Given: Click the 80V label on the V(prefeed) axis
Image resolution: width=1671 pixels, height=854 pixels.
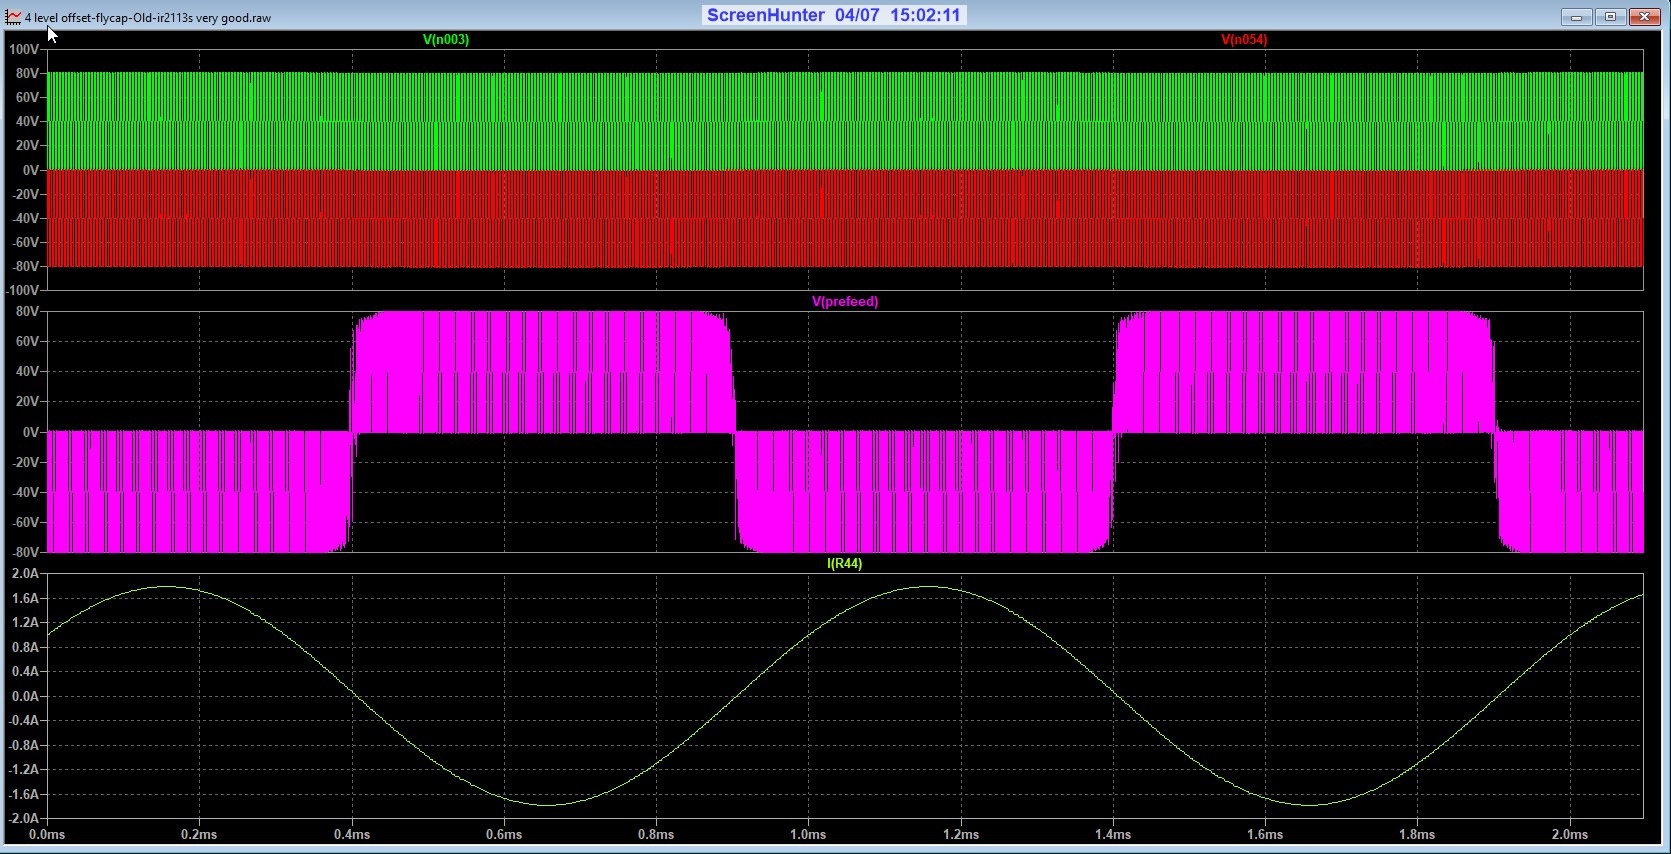Looking at the screenshot, I should pos(27,311).
